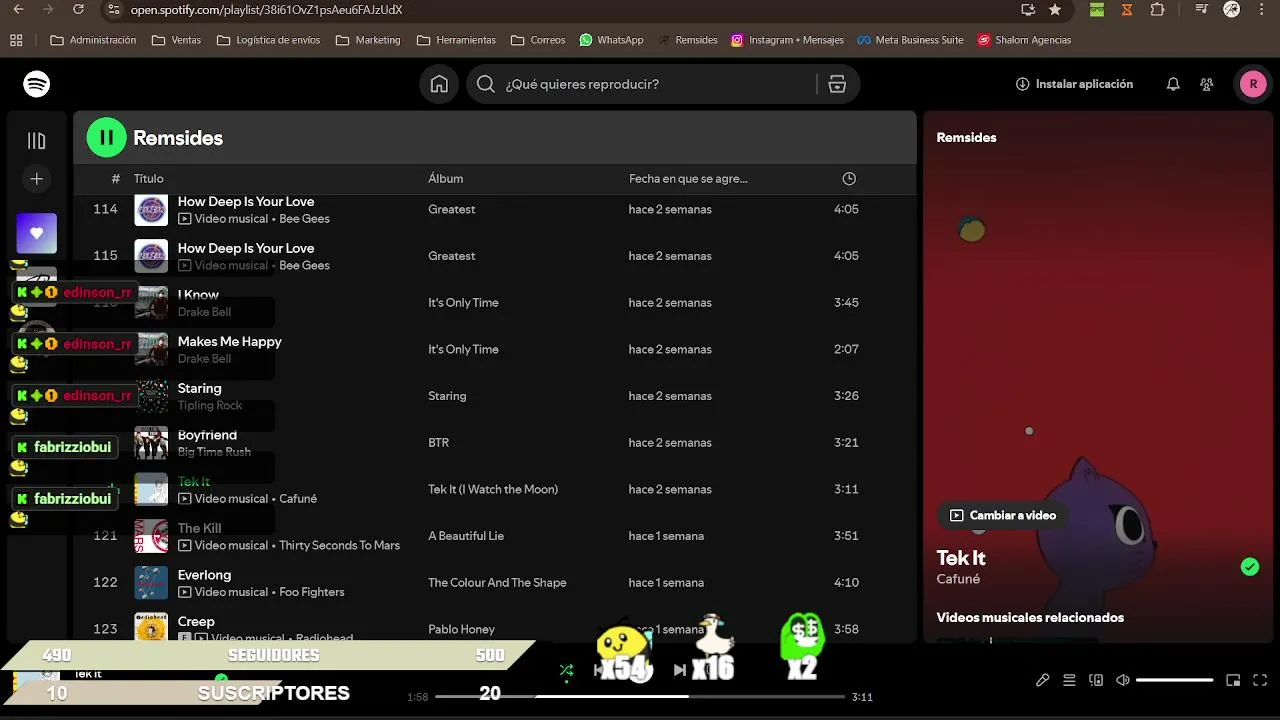Open the Chrome profile avatar
Viewport: 1280px width, 720px height.
pos(1232,9)
